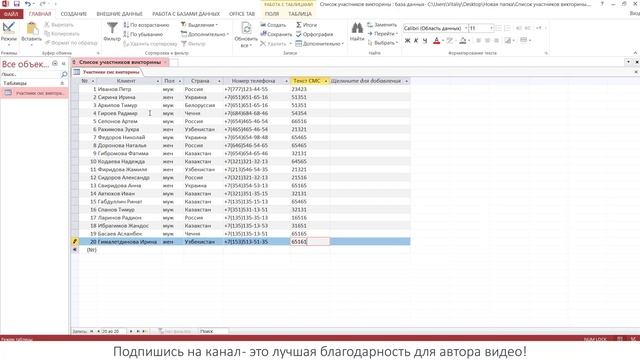The width and height of the screenshot is (640, 360).
Task: Open Дополнительно advanced filter dropdown
Action: [205, 34]
